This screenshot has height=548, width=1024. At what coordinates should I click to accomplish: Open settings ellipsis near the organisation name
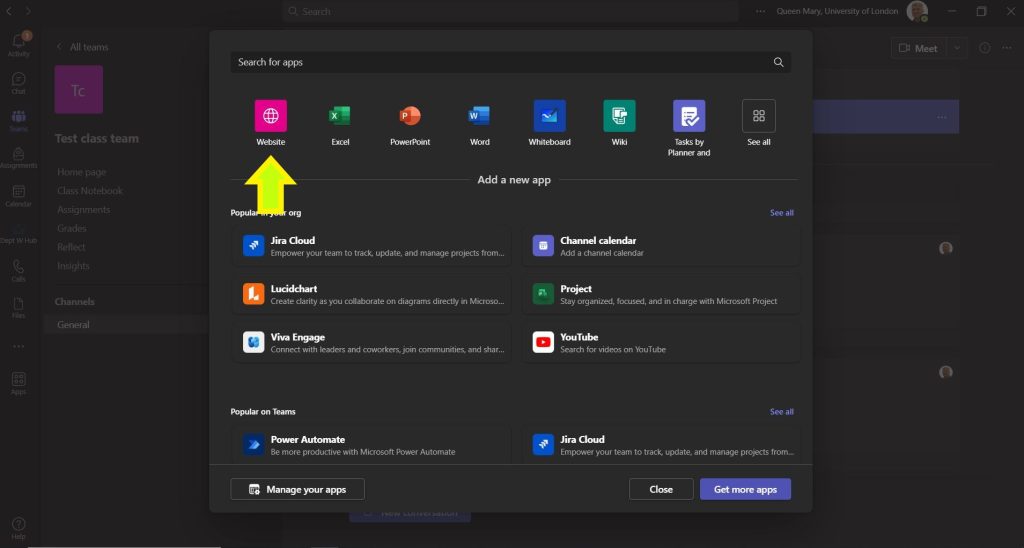tap(760, 11)
